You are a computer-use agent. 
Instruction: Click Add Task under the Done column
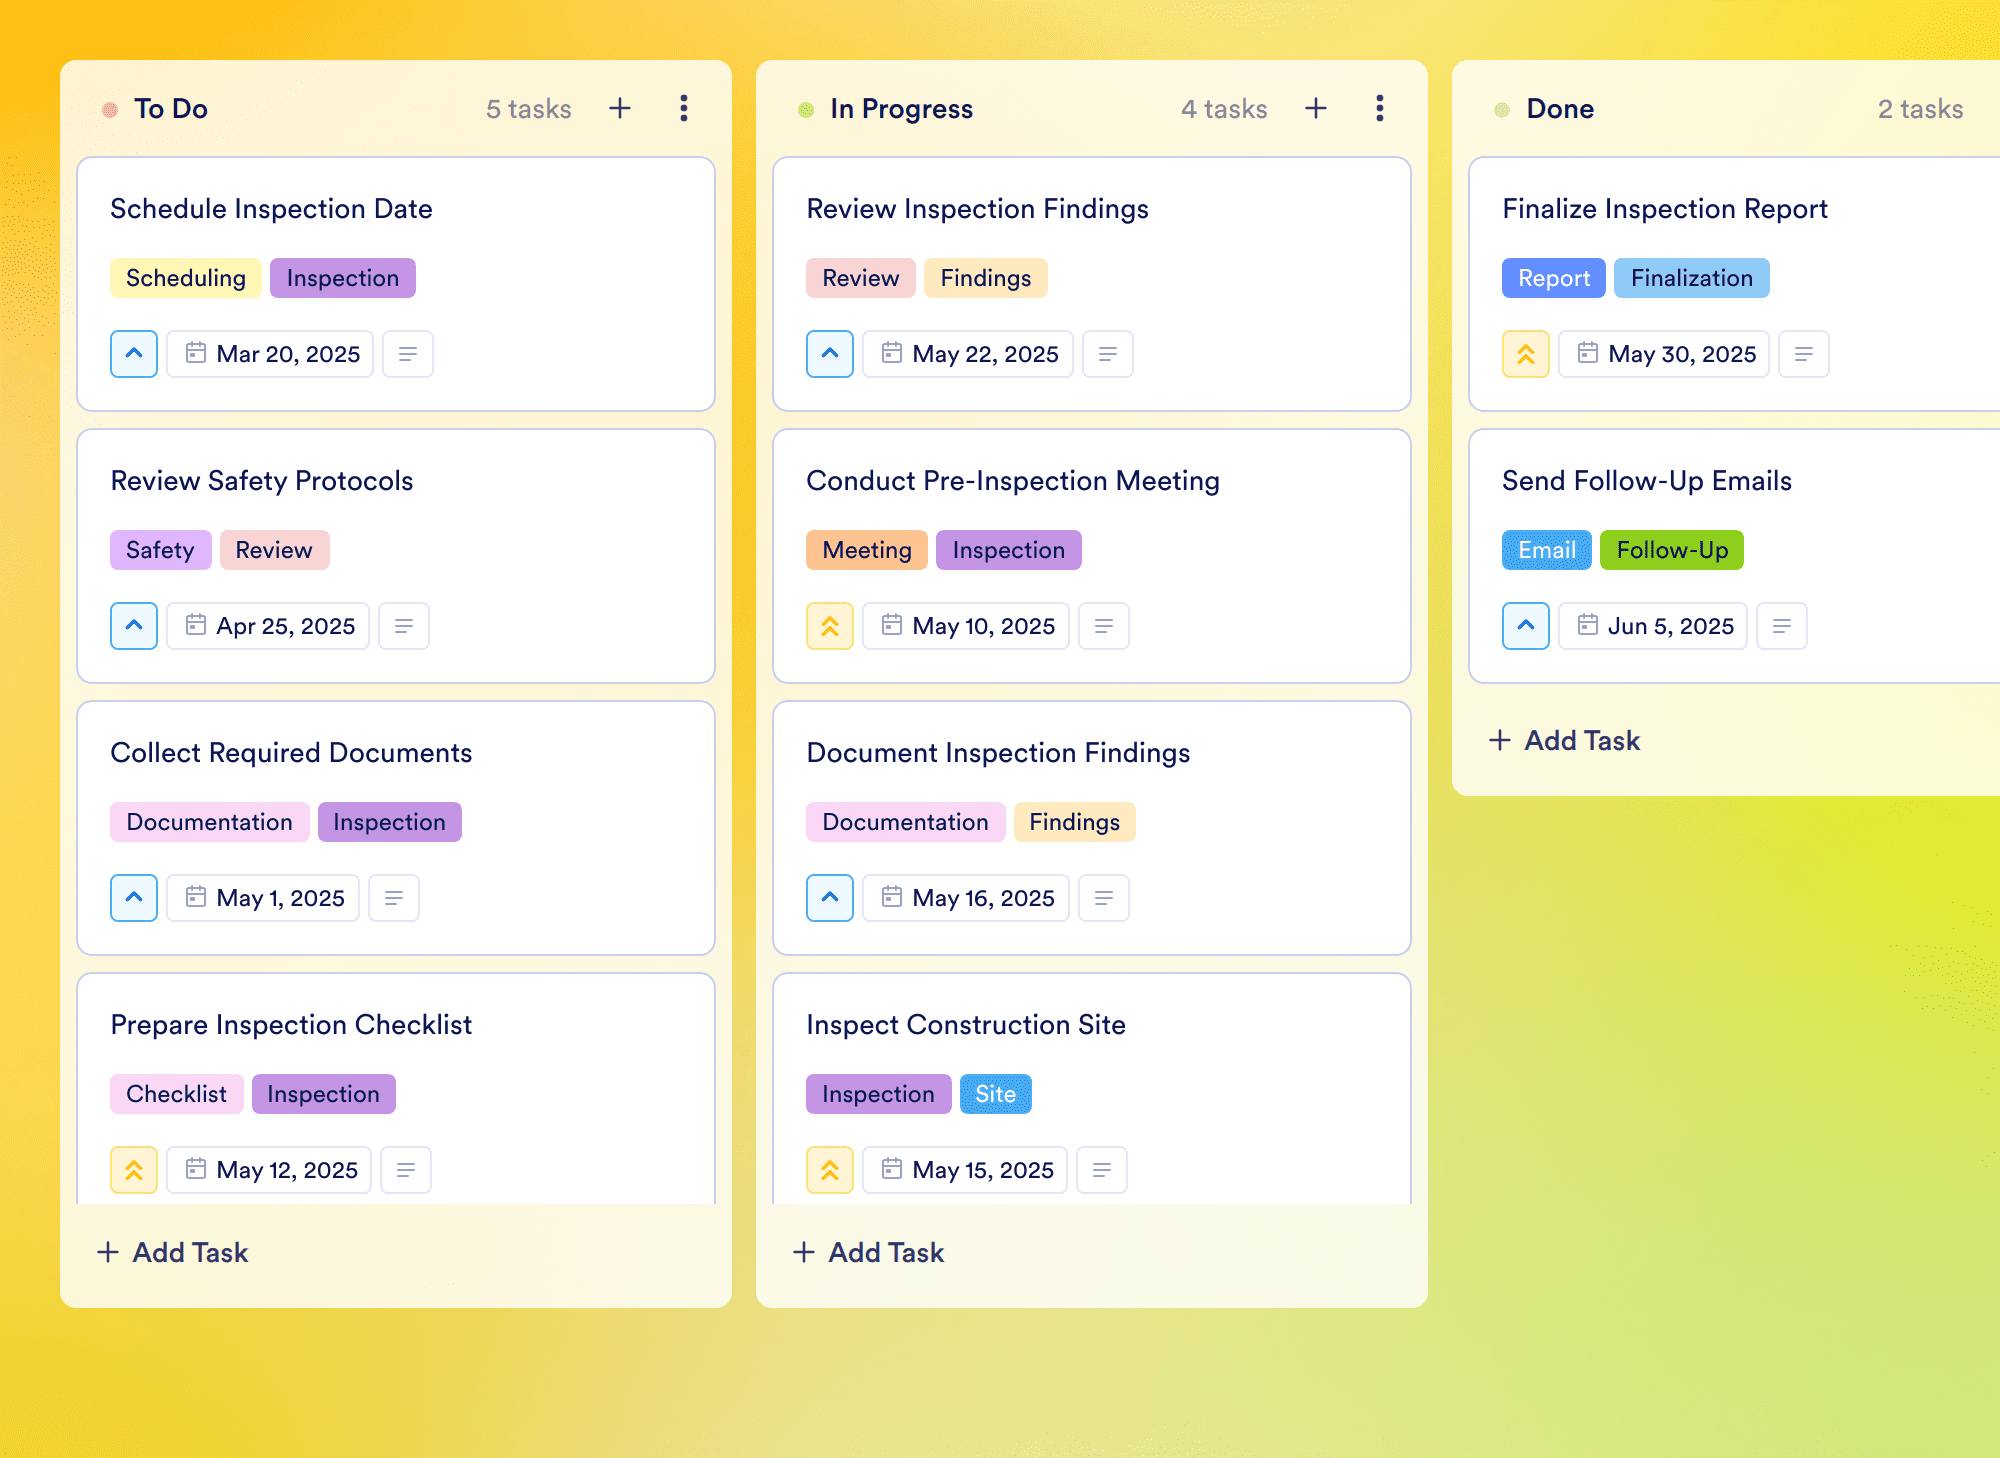point(1564,740)
